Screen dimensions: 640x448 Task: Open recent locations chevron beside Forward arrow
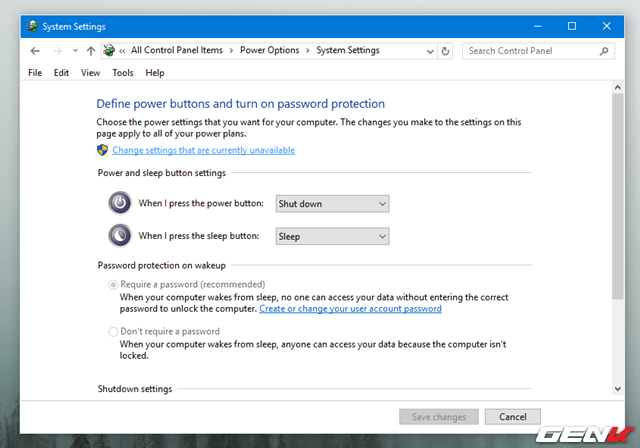[75, 51]
